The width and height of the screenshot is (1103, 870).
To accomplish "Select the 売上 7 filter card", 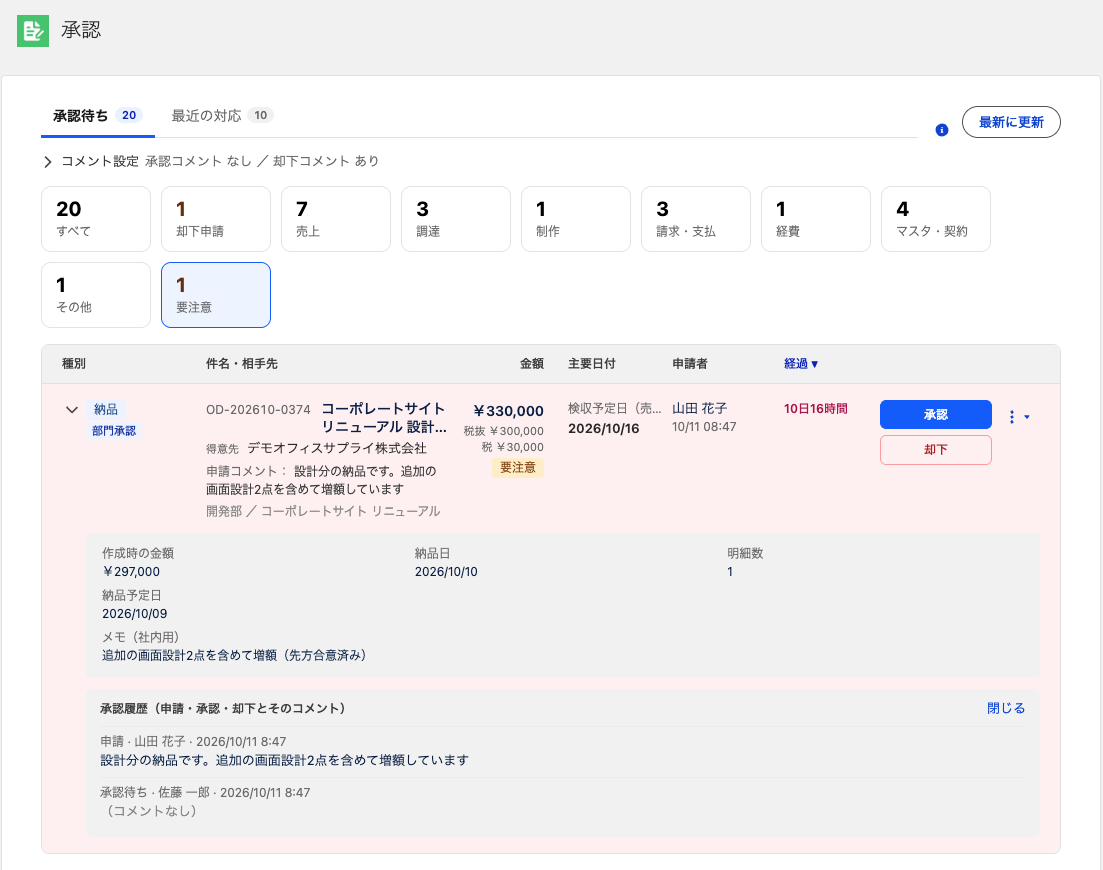I will pyautogui.click(x=336, y=219).
